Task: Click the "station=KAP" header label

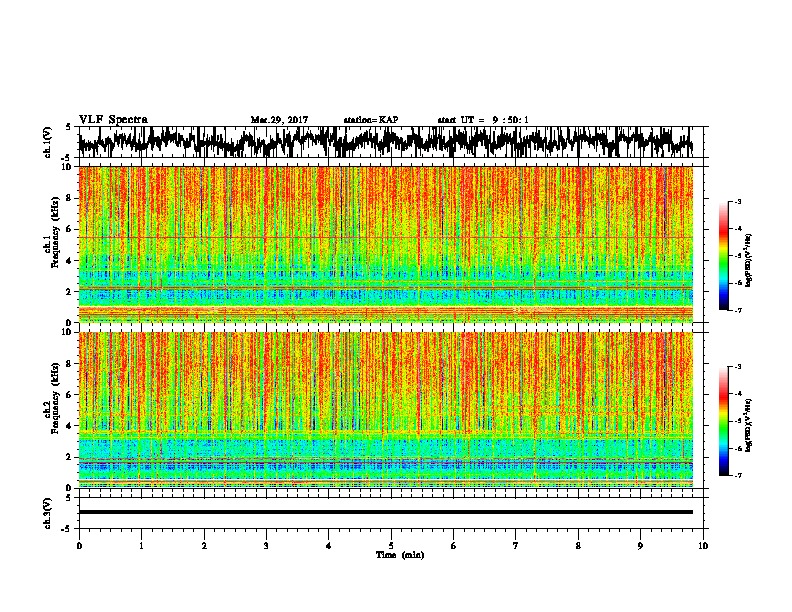Action: click(371, 120)
